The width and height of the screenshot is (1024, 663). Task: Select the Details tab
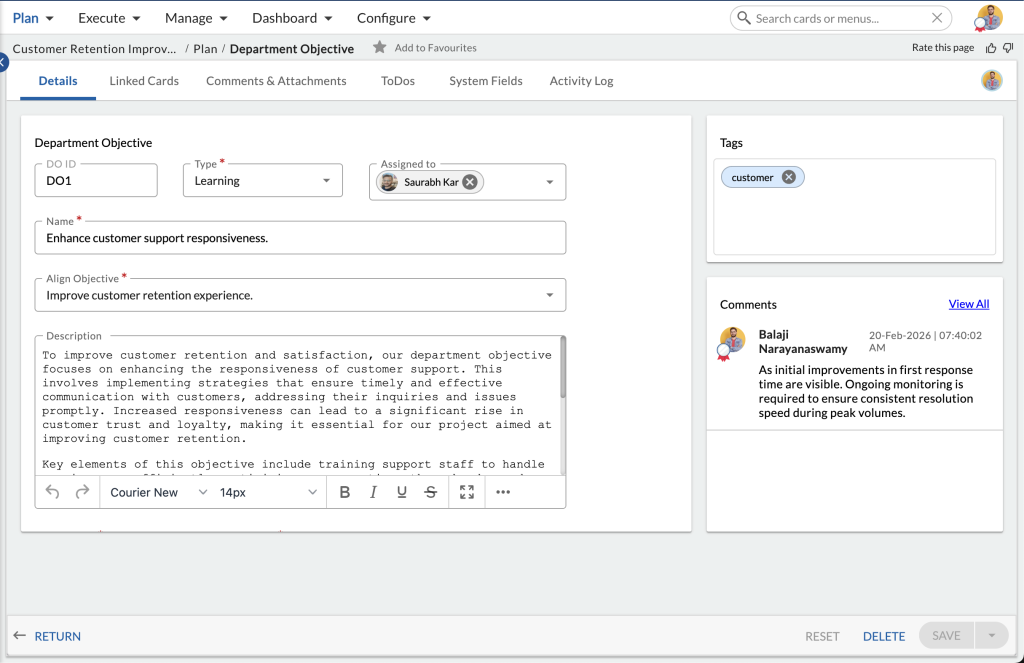tap(57, 81)
